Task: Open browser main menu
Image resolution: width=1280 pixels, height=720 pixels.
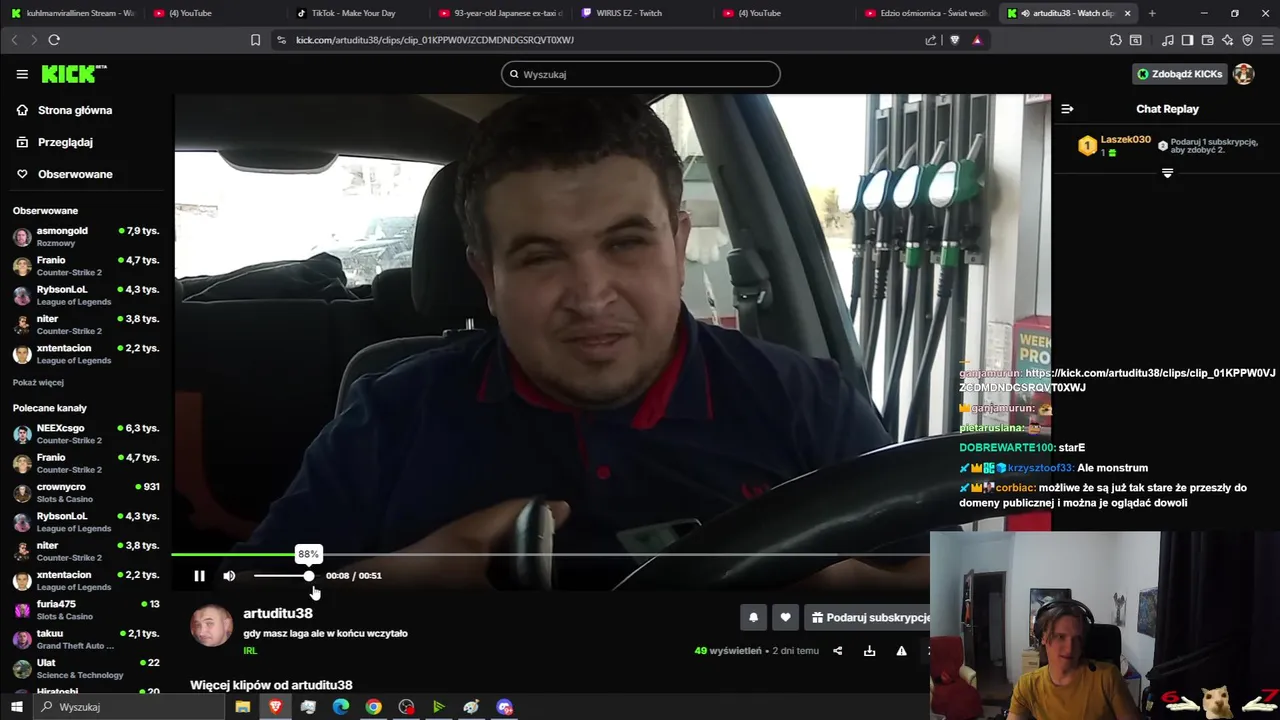Action: tap(1267, 40)
